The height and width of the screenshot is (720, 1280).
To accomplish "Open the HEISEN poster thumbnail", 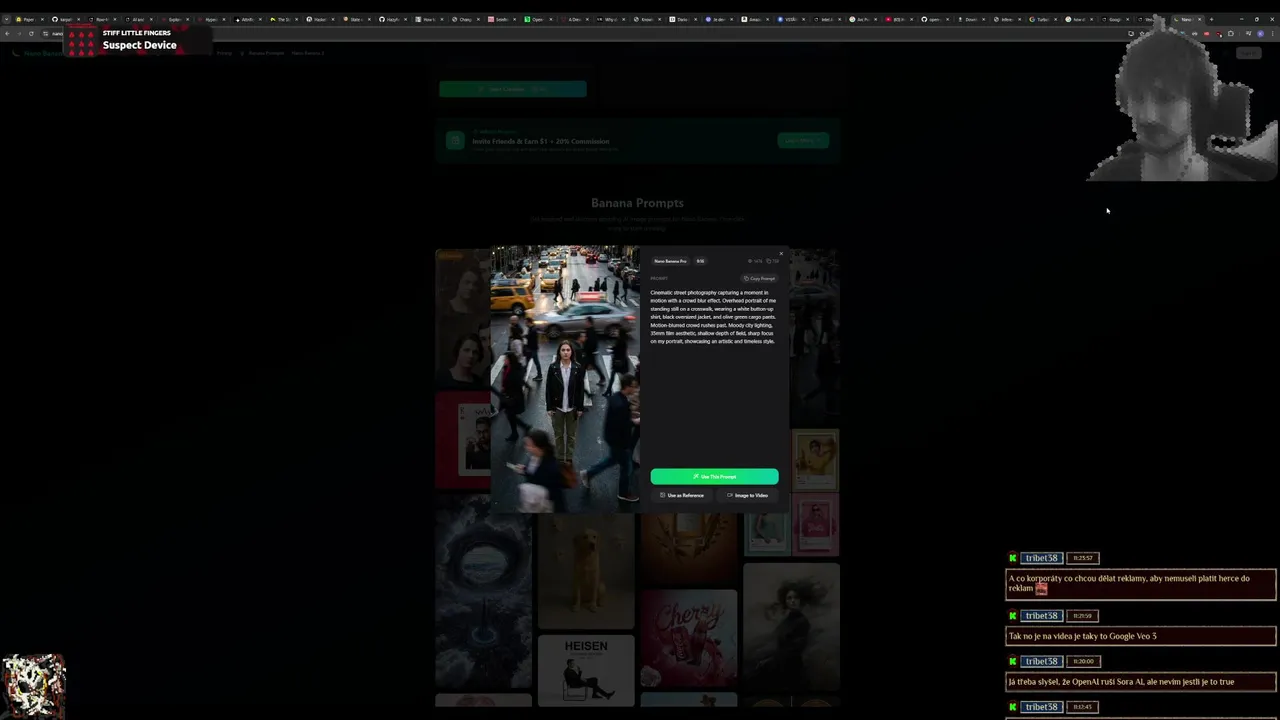I will (586, 670).
